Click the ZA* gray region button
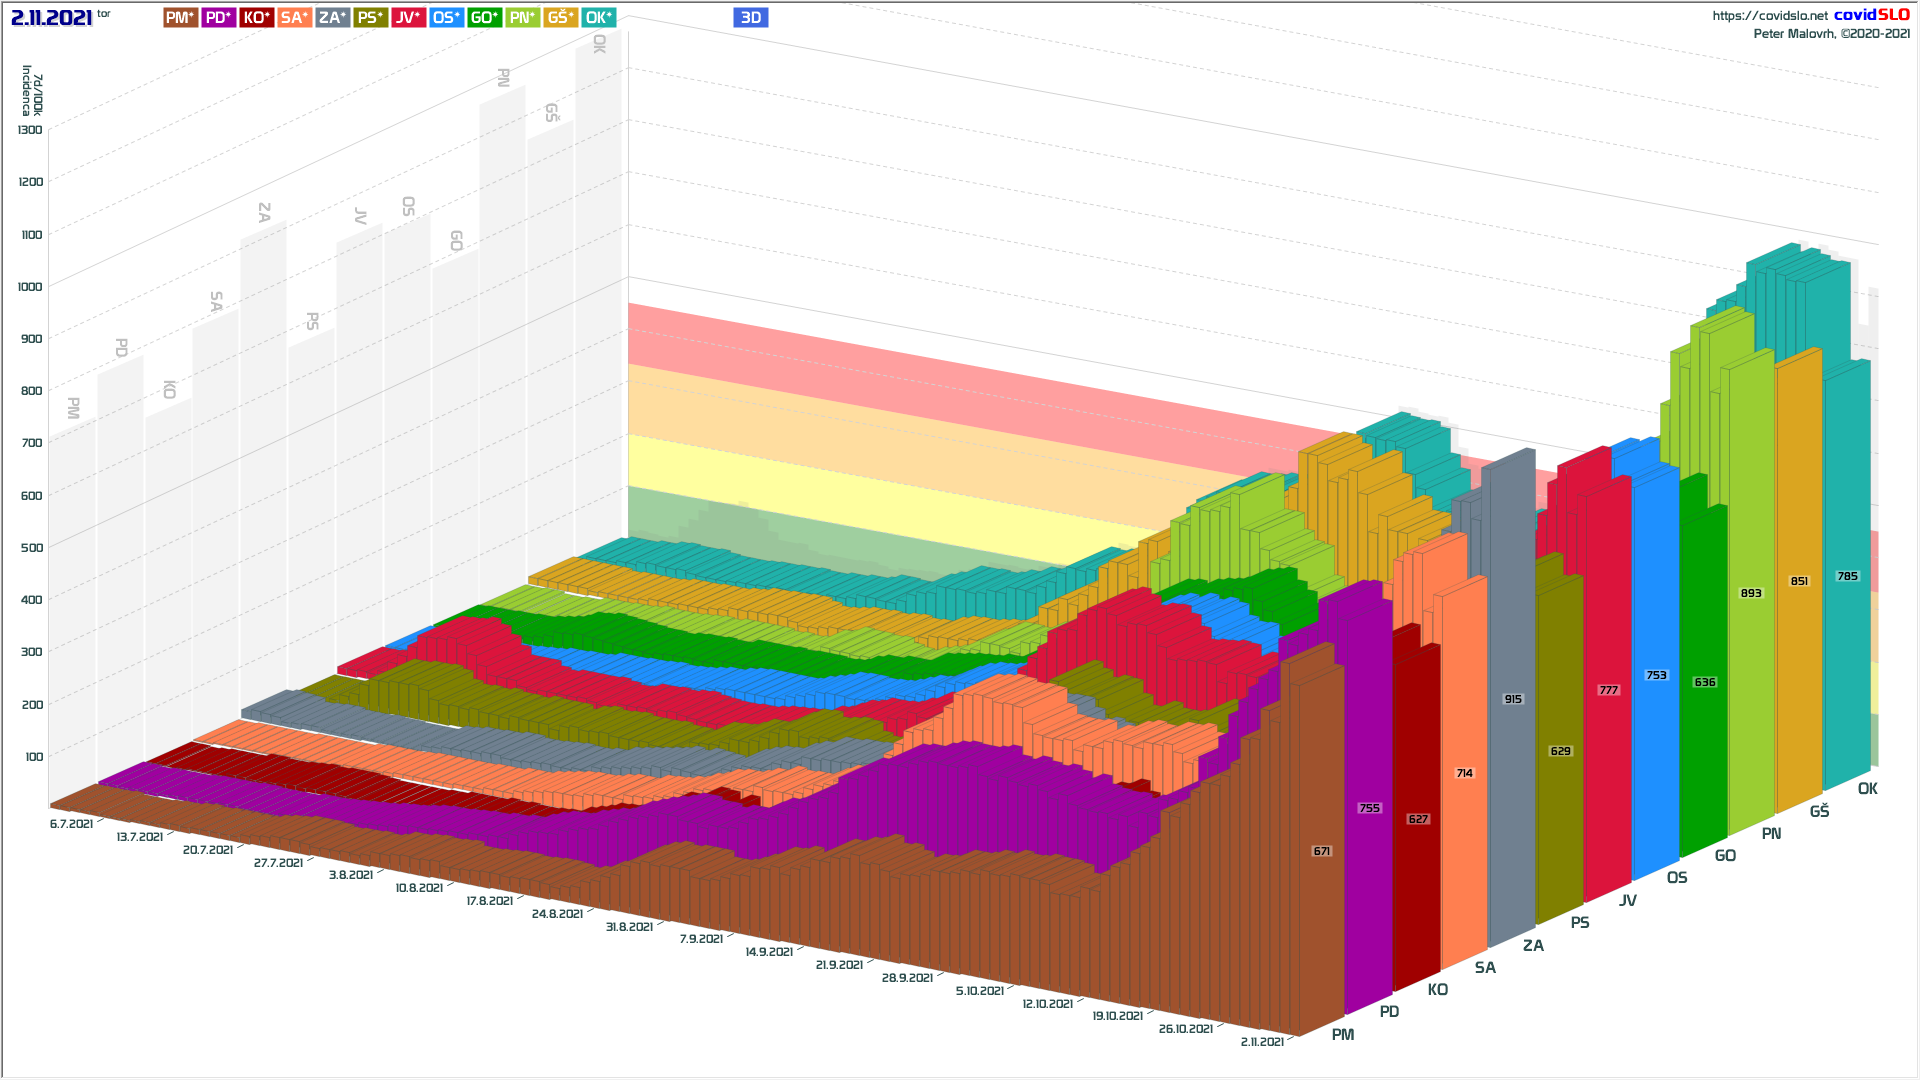 [x=332, y=17]
